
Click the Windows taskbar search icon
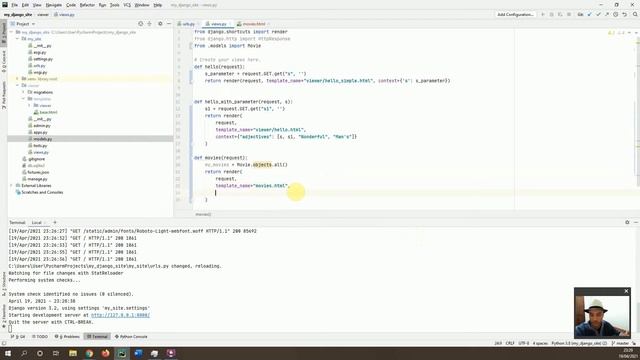click(24, 353)
